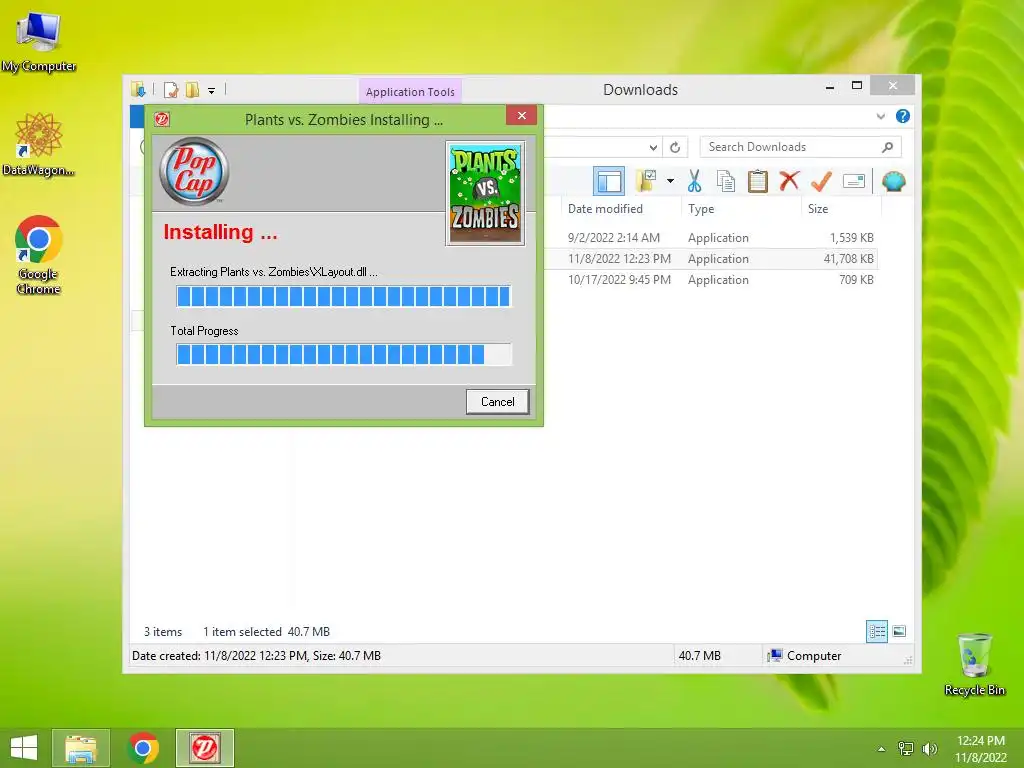The height and width of the screenshot is (768, 1024).
Task: Click the red X Delete icon
Action: pos(789,180)
